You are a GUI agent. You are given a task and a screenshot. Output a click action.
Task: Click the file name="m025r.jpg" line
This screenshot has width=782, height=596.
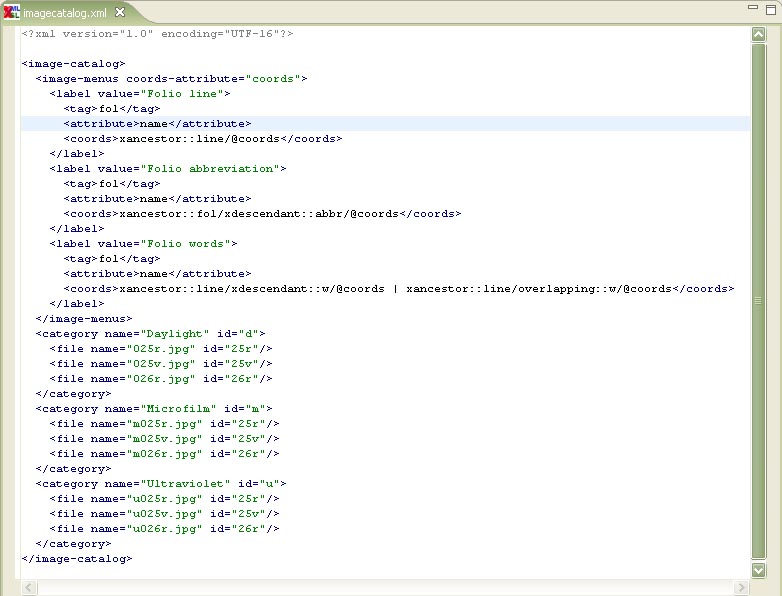click(164, 423)
